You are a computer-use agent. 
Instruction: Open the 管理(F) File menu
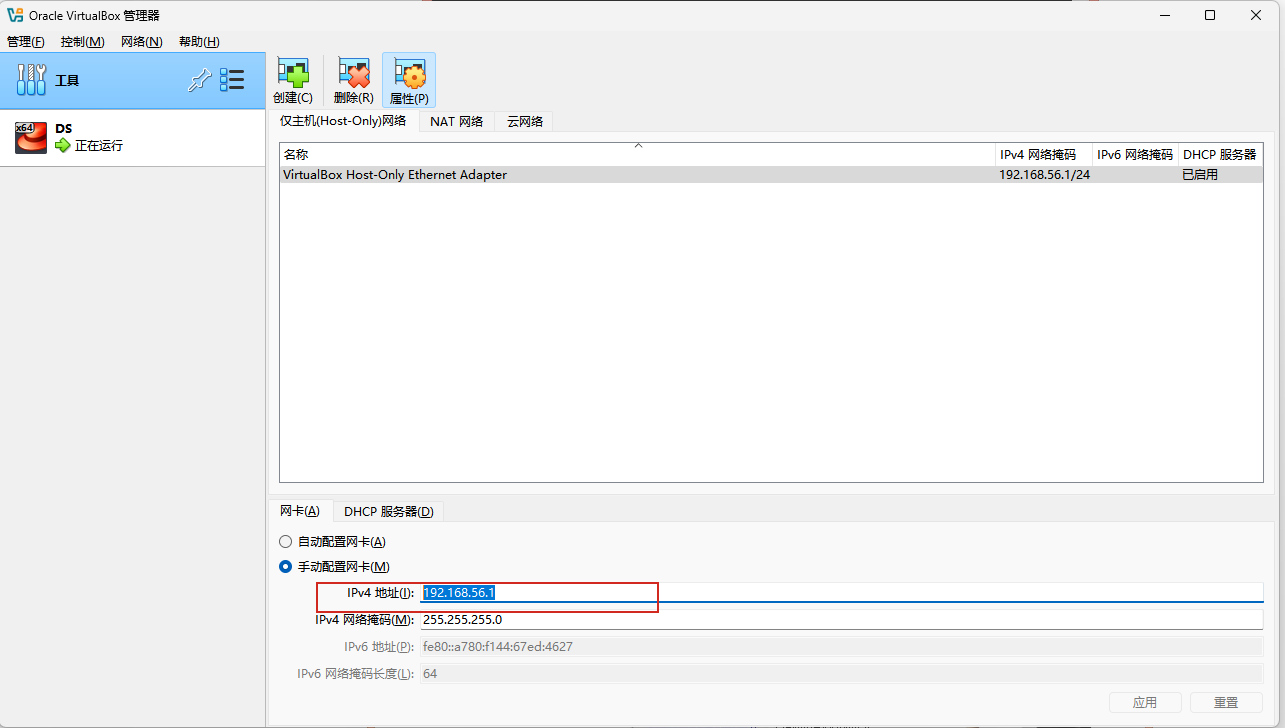pyautogui.click(x=26, y=41)
